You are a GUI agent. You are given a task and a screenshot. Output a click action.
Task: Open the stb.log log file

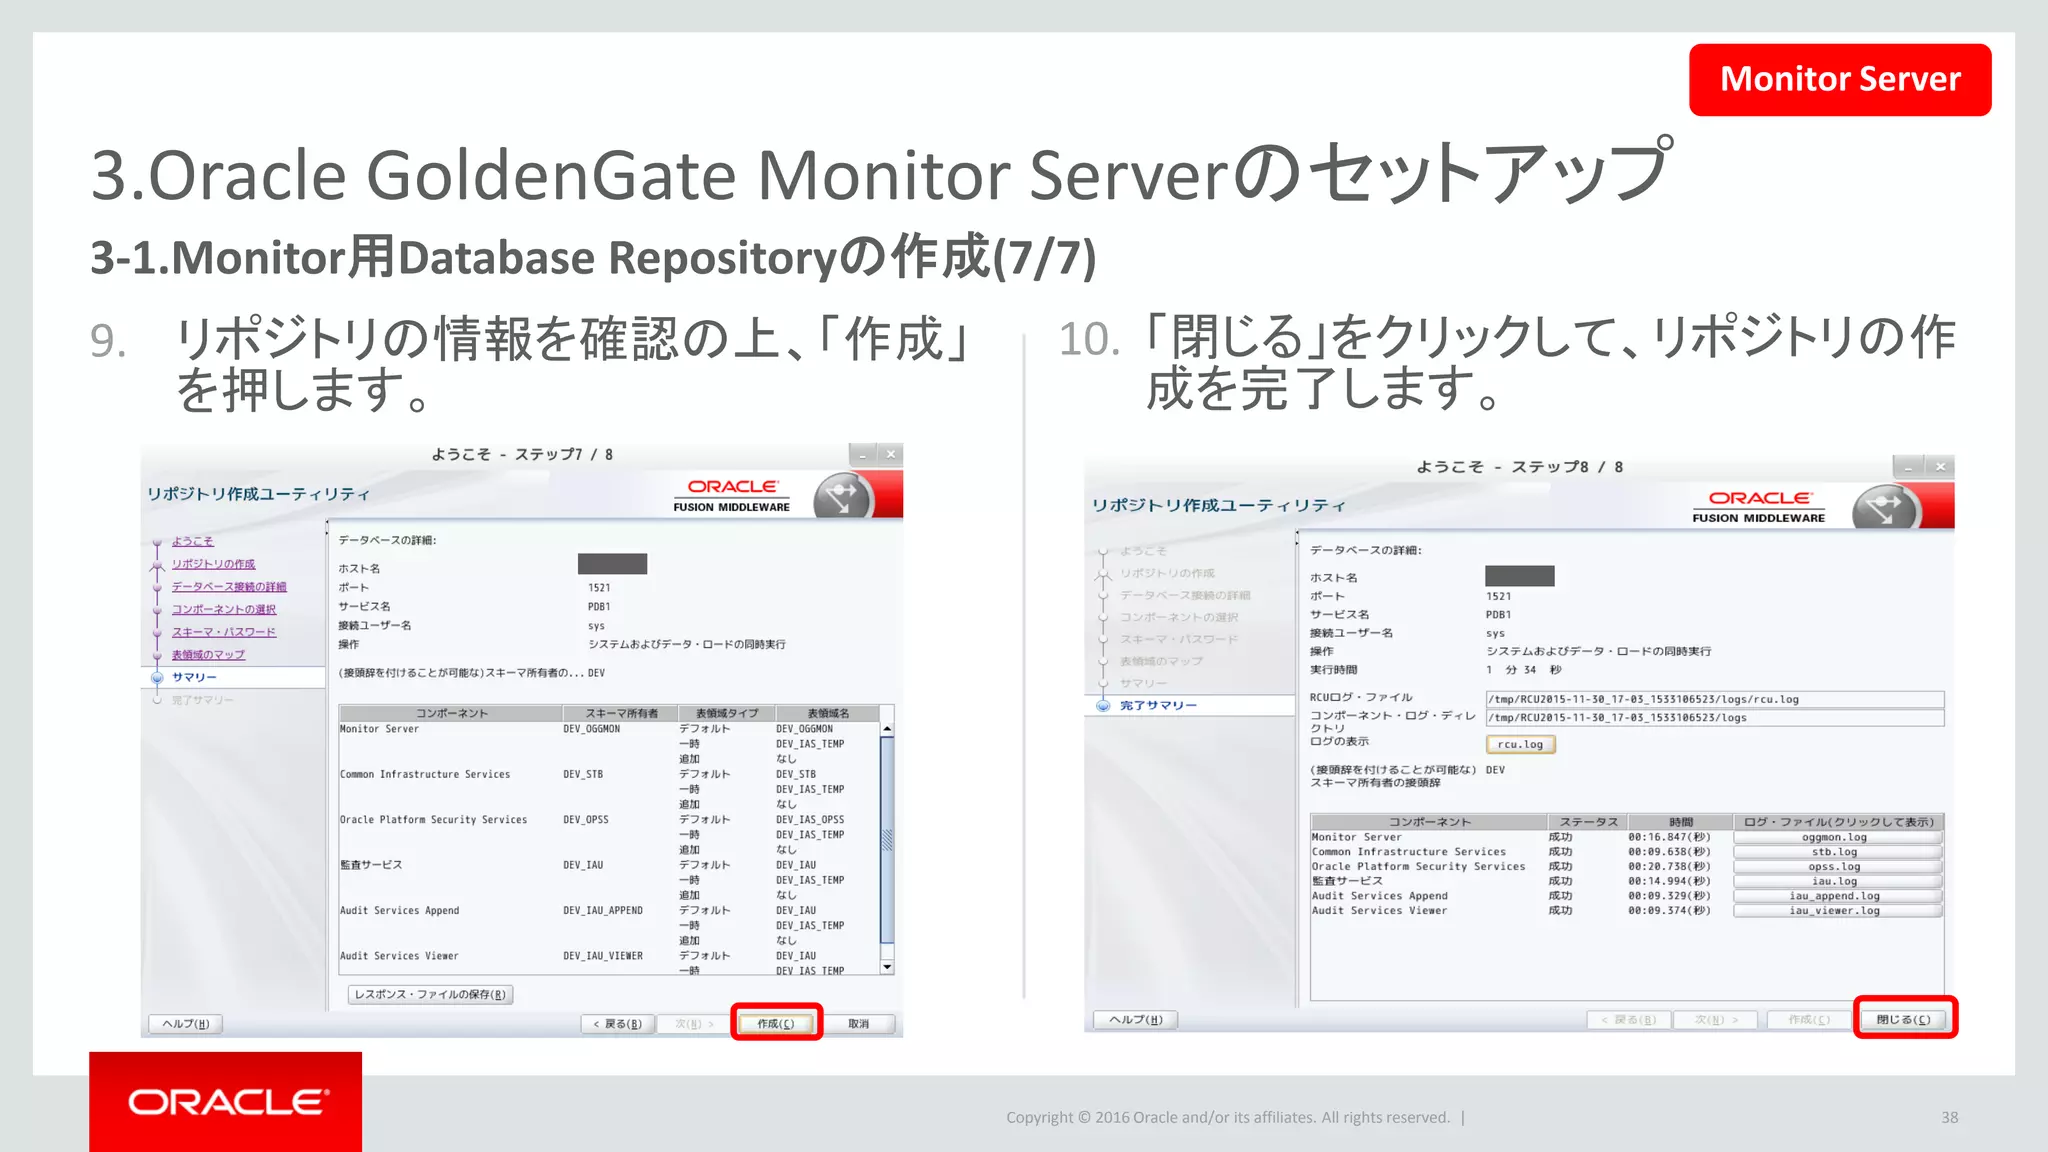click(x=1837, y=852)
